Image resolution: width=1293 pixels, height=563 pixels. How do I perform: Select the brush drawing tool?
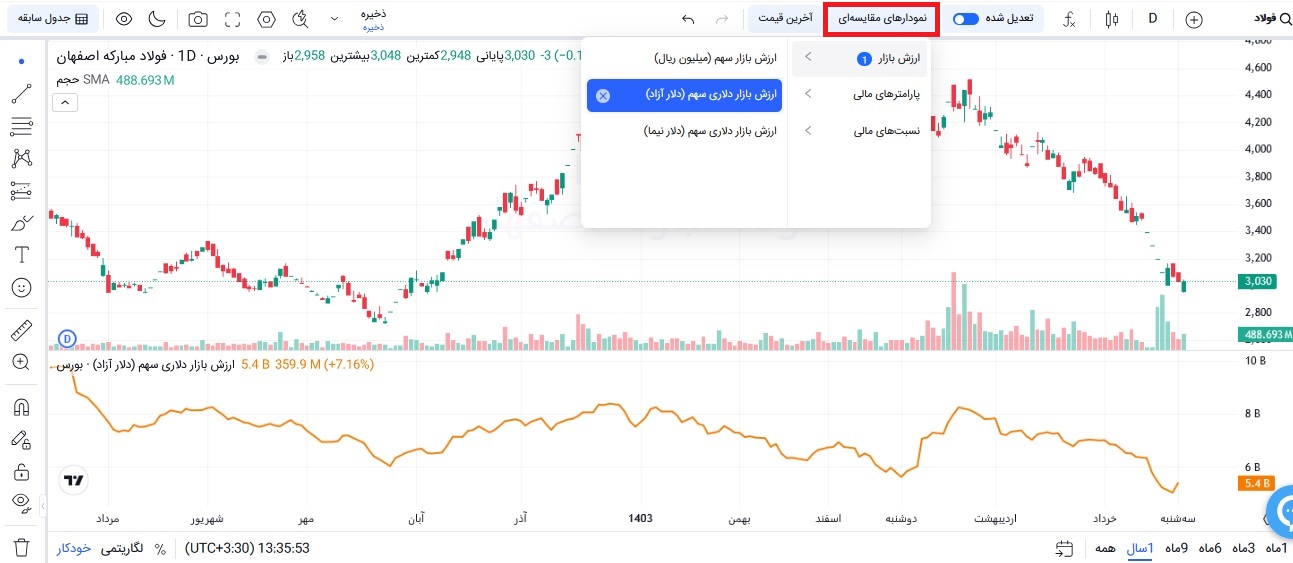21,222
